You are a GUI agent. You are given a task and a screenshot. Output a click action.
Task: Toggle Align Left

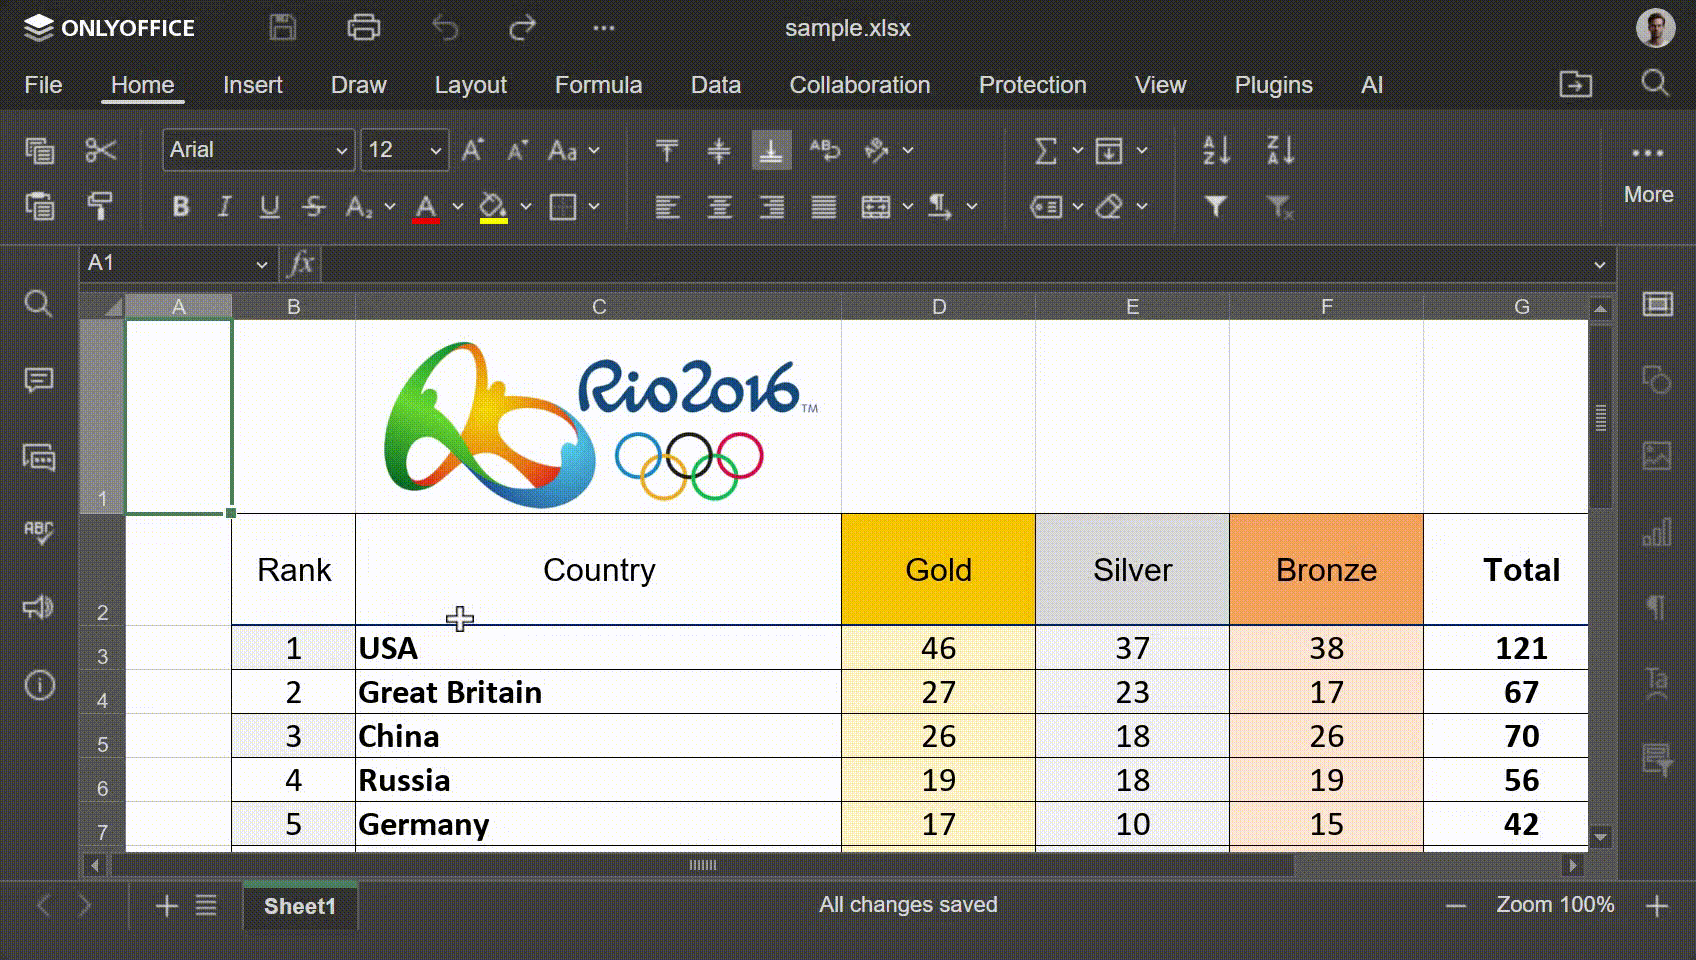click(667, 207)
